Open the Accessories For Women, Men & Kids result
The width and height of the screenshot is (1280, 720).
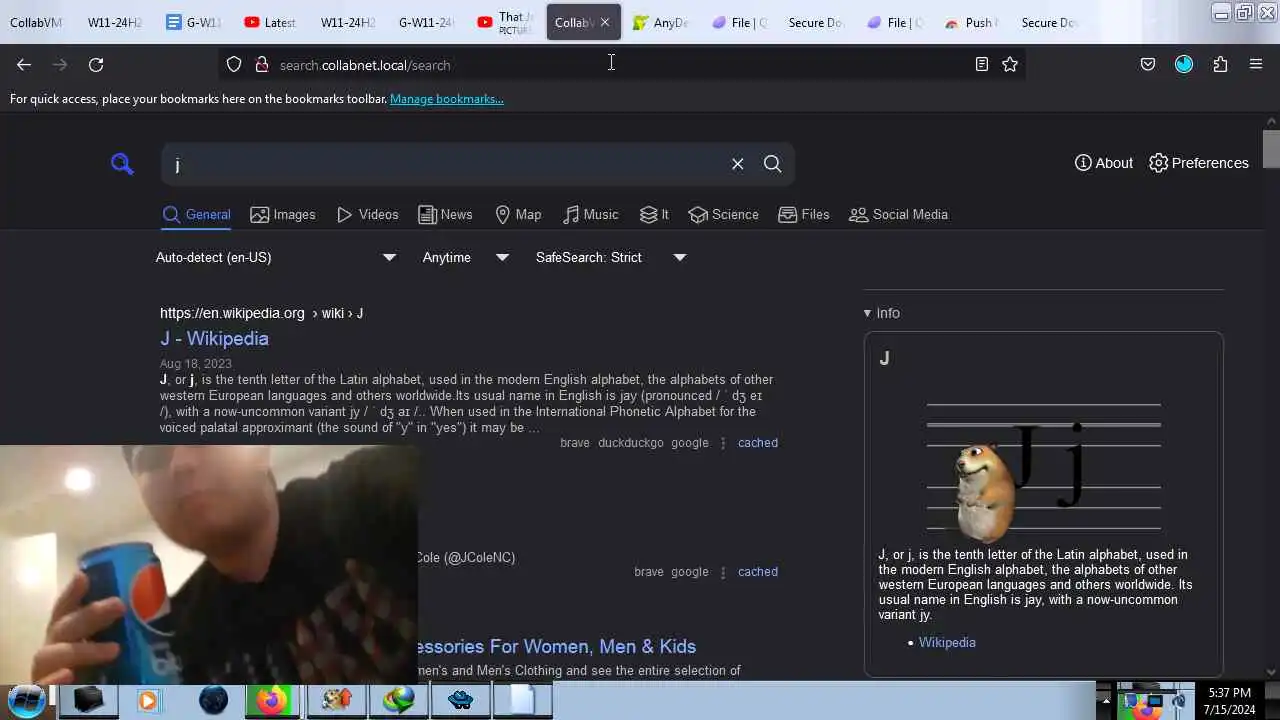[556, 646]
